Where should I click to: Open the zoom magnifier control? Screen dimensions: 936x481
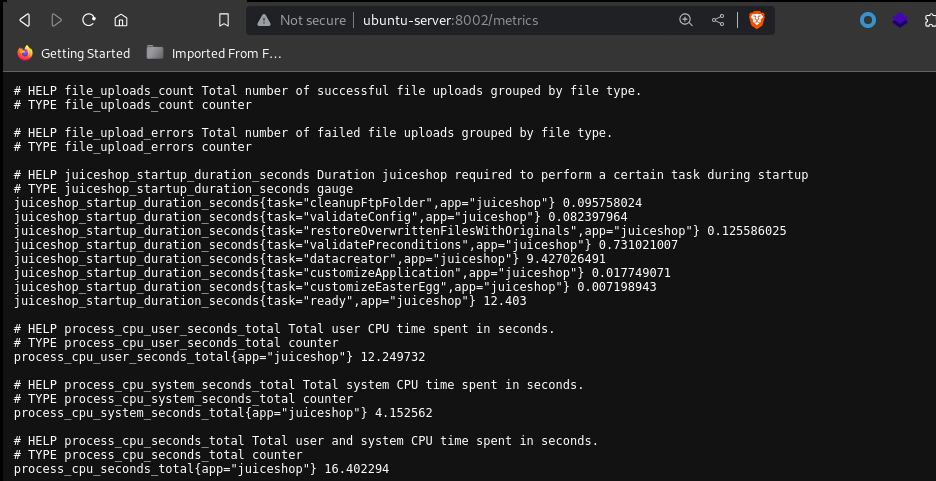coord(686,20)
